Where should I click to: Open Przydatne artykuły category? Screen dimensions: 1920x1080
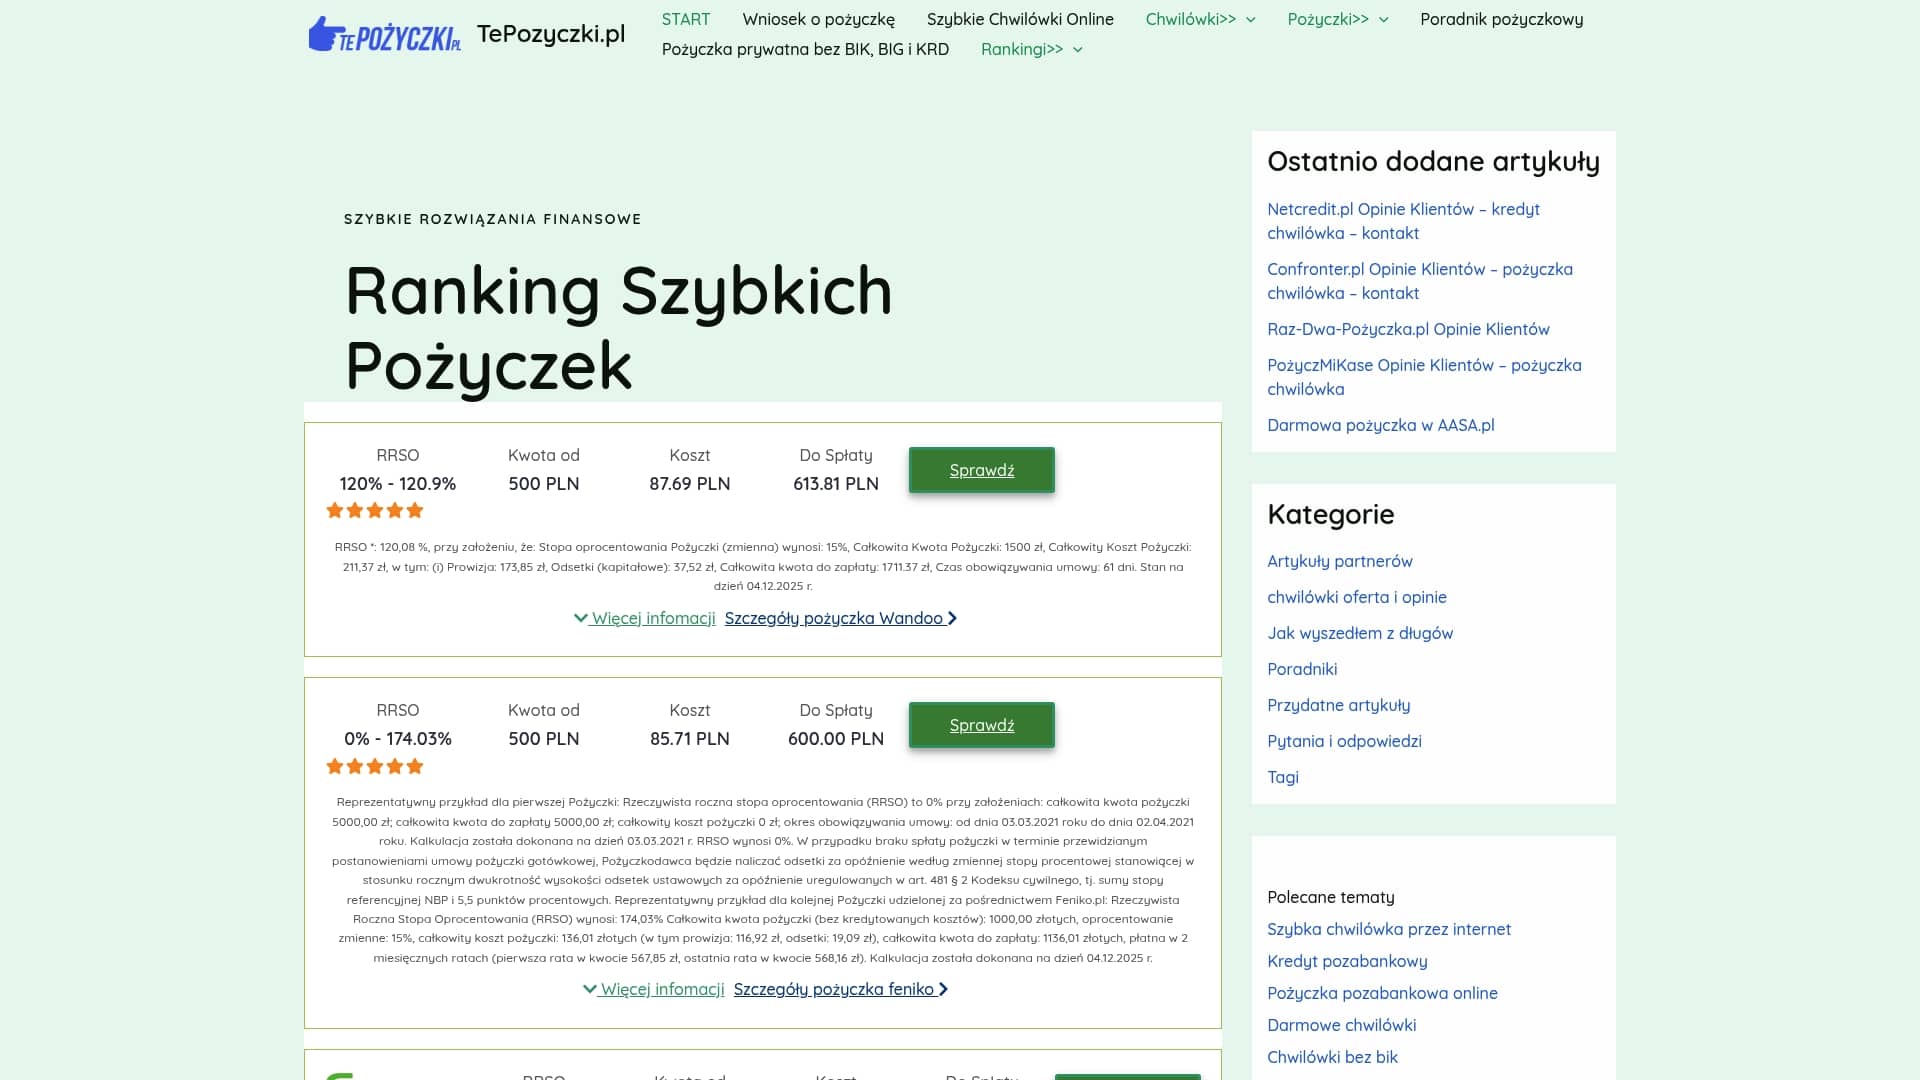(x=1338, y=705)
